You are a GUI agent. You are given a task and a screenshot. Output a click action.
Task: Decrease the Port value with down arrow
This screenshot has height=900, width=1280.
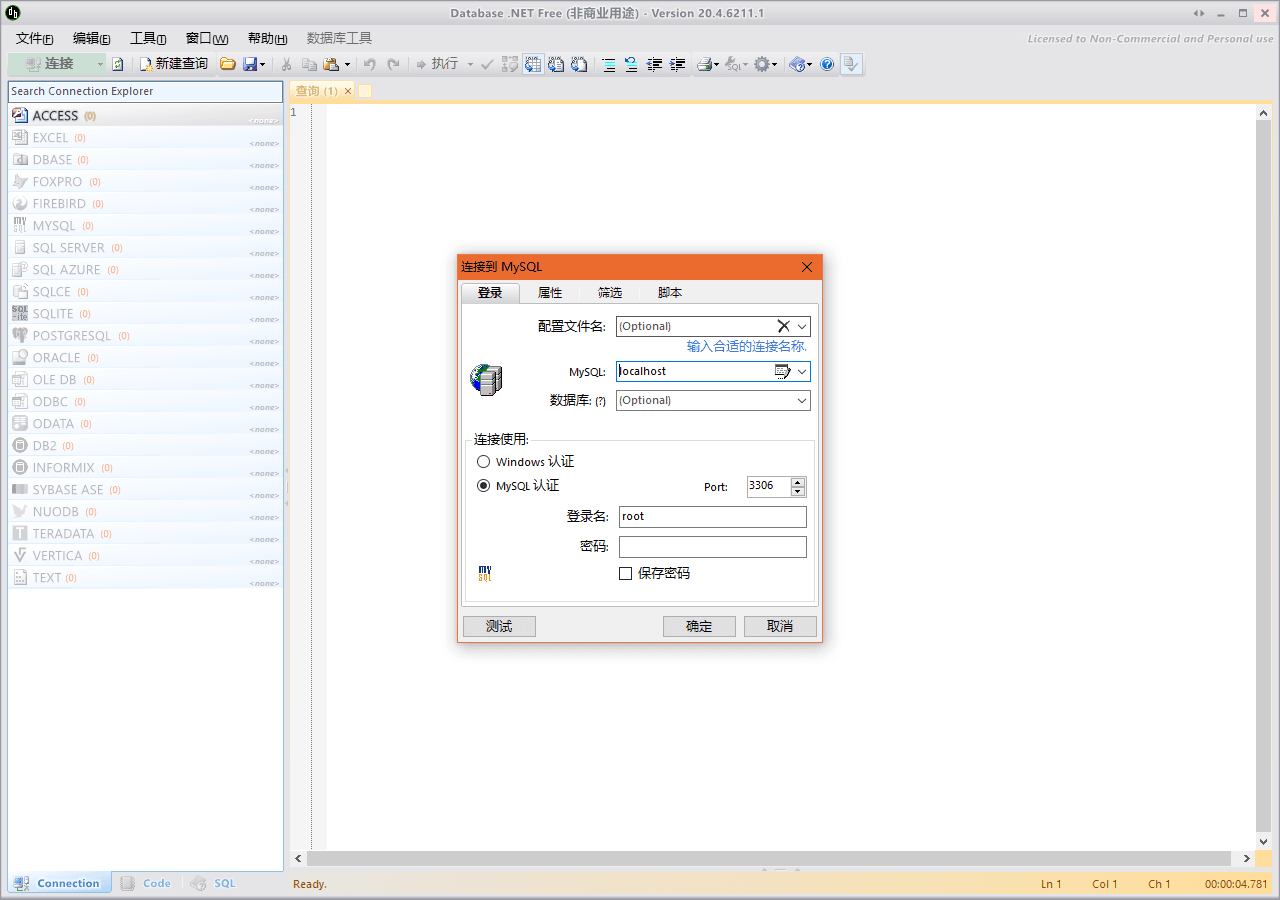pos(797,492)
